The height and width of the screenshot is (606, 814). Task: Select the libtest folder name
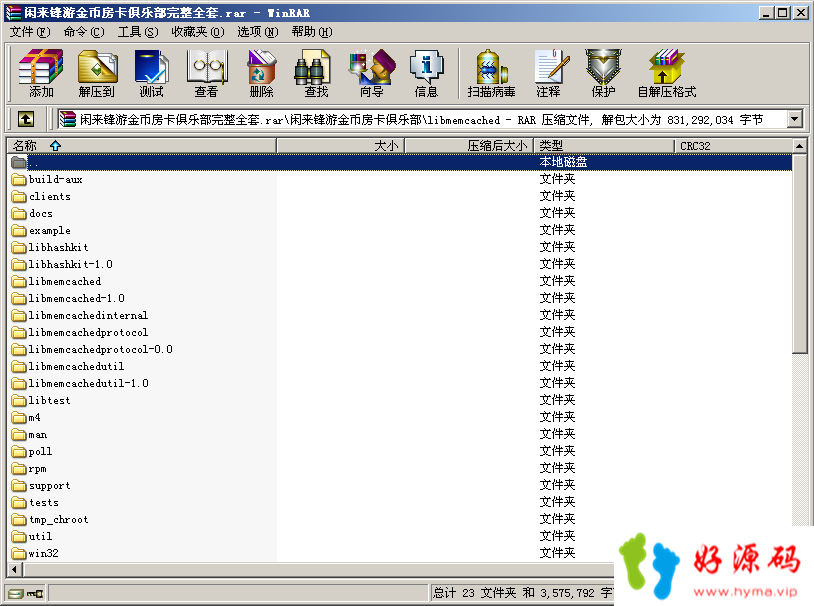49,400
